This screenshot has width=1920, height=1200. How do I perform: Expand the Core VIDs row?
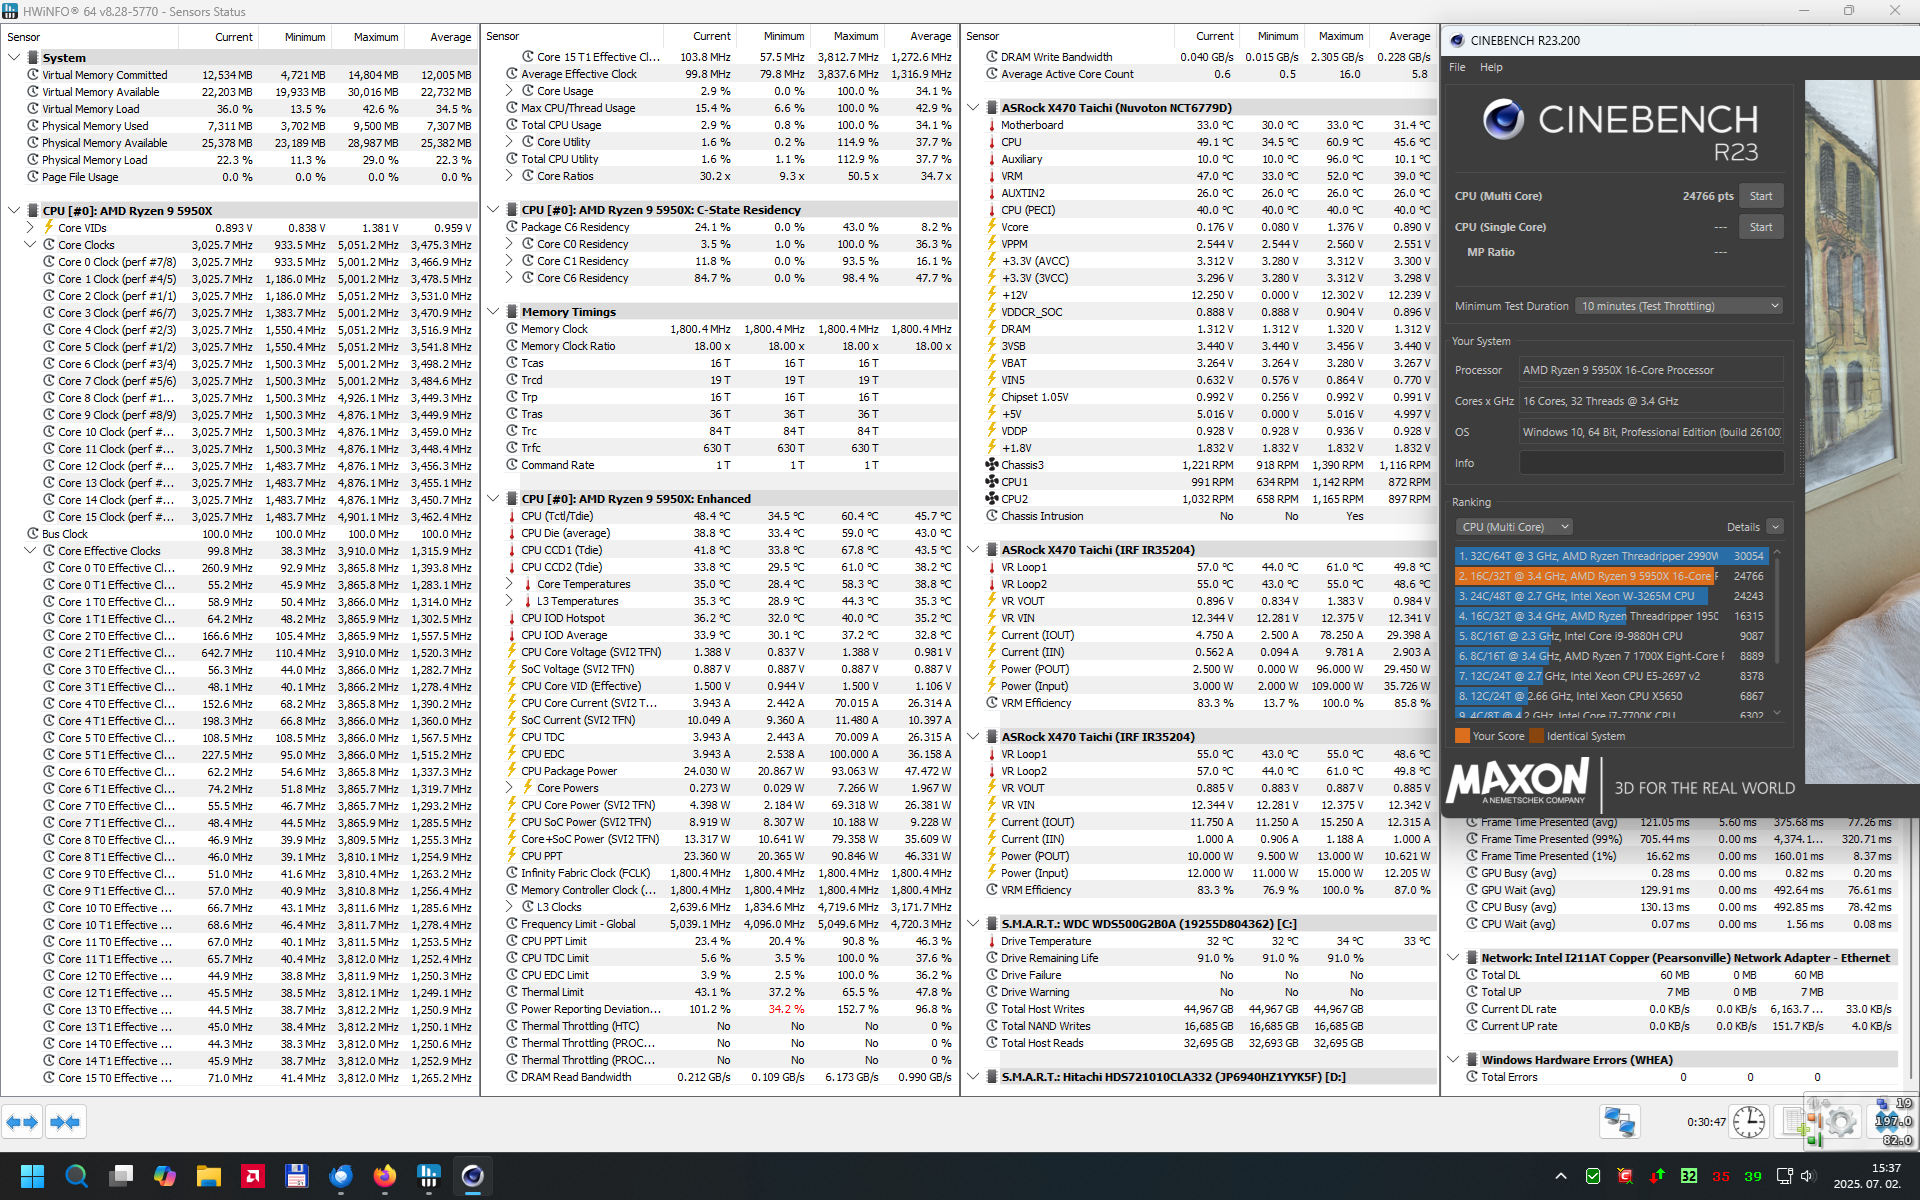pos(30,228)
